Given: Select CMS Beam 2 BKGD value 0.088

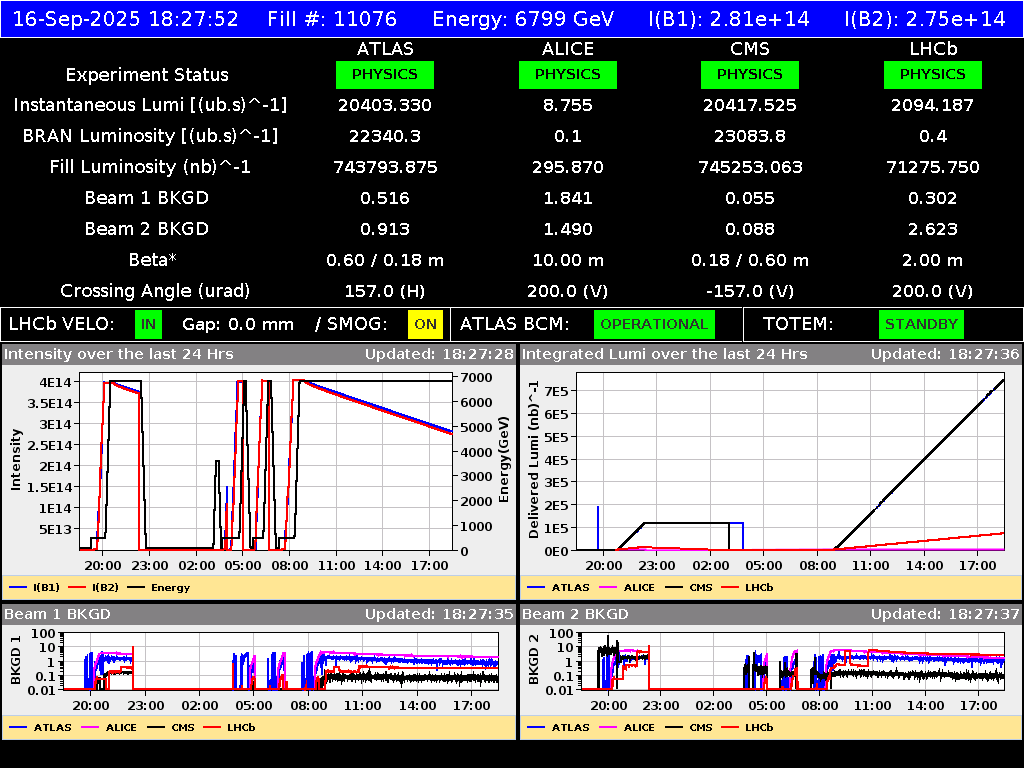Looking at the screenshot, I should [750, 229].
